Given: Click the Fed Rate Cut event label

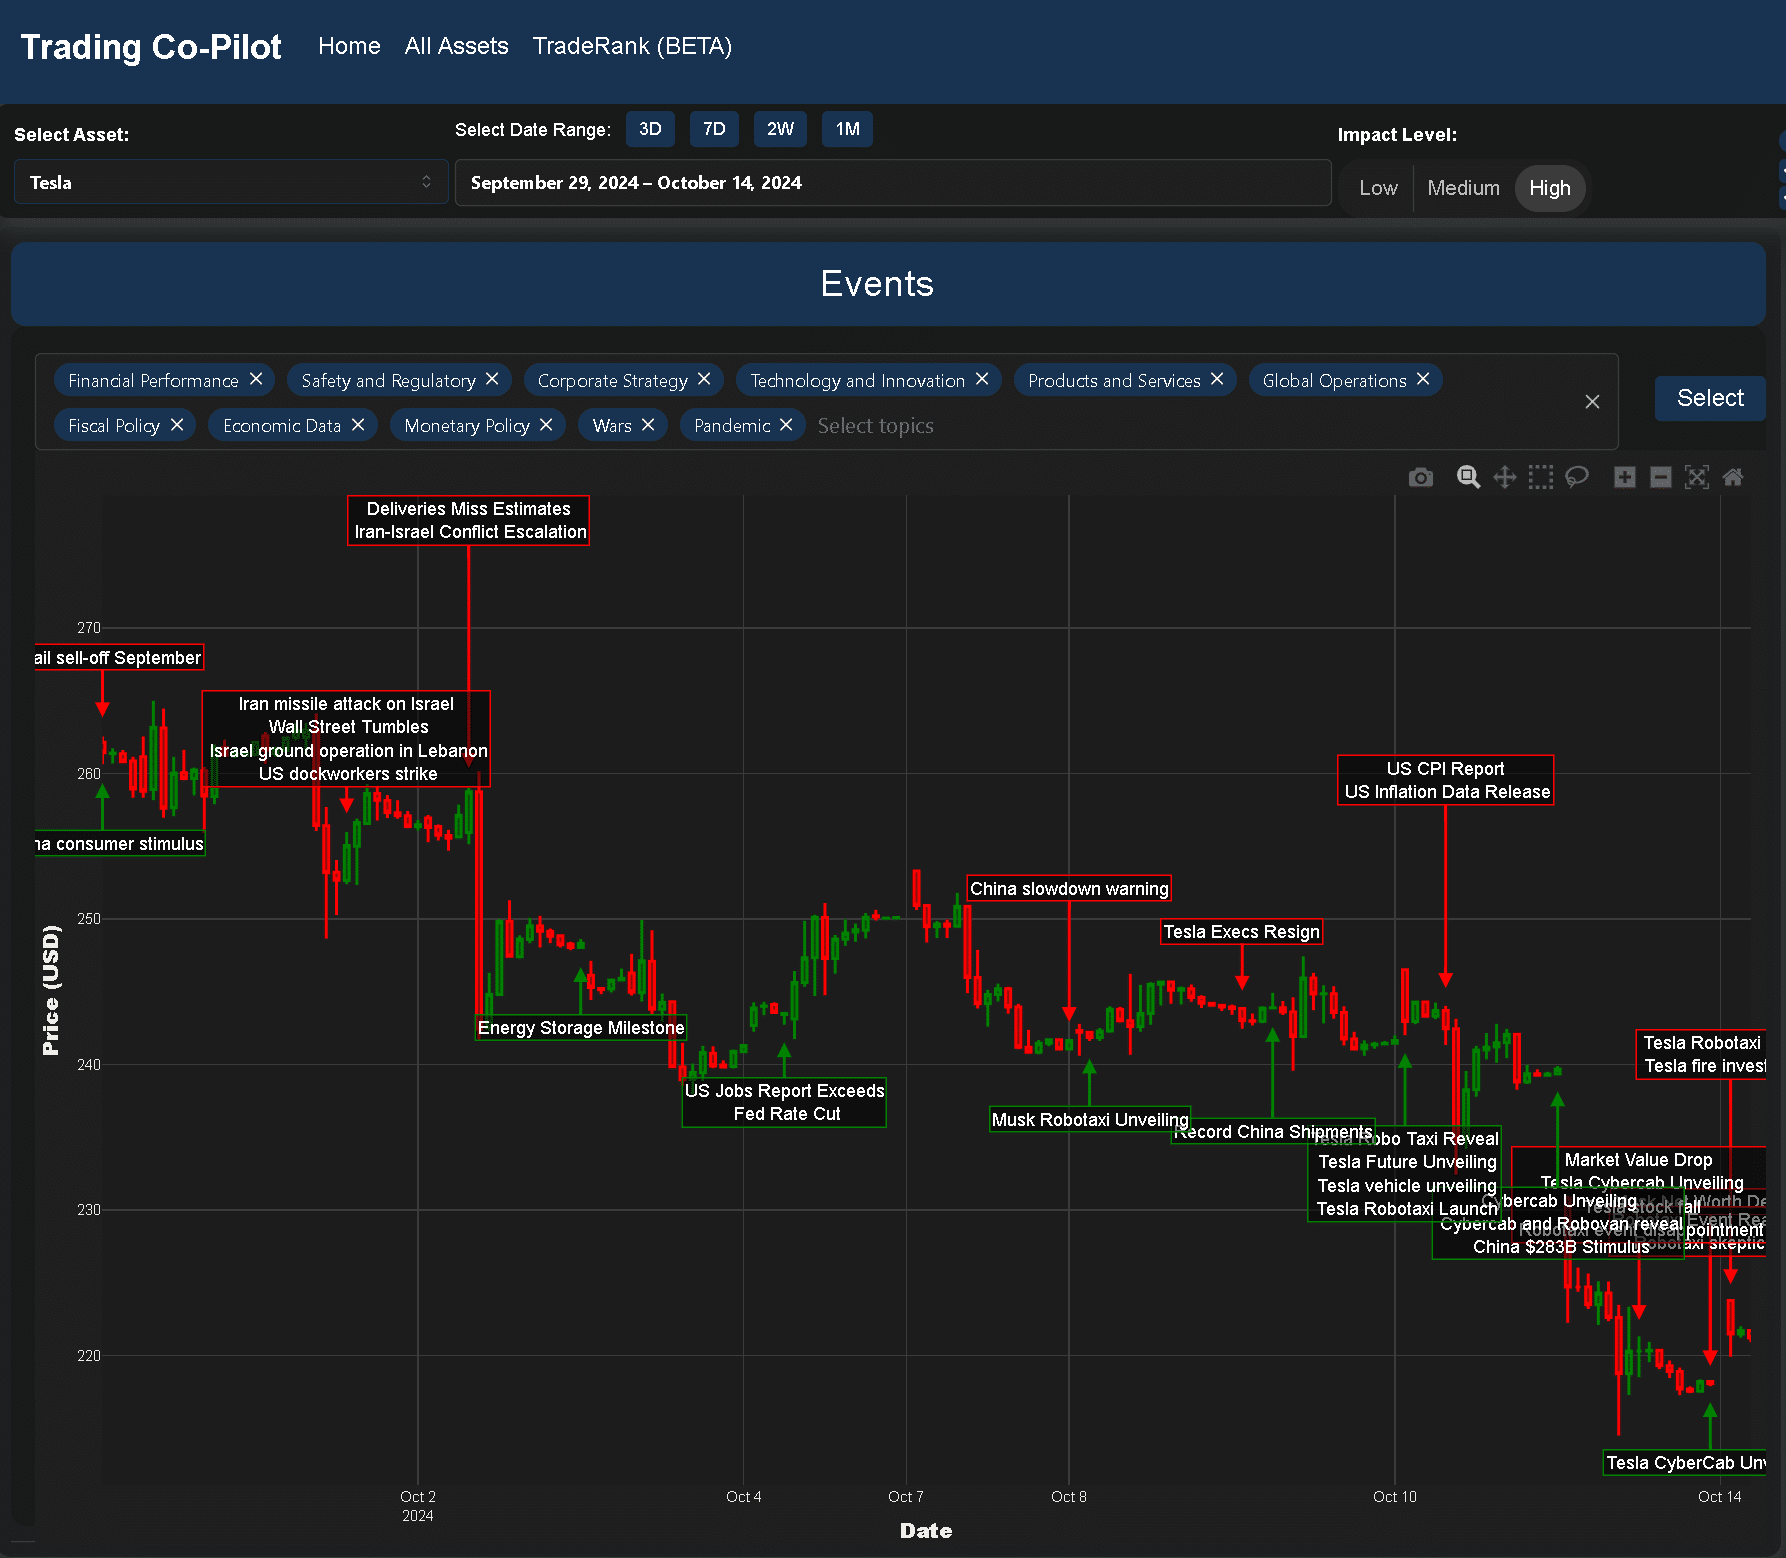Looking at the screenshot, I should 786,1114.
